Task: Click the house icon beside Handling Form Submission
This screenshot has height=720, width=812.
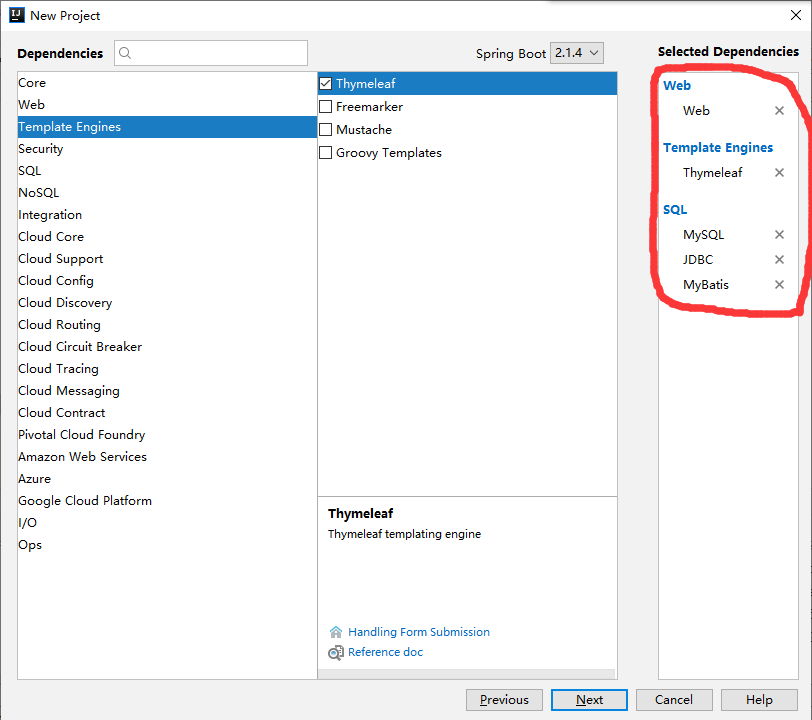Action: click(x=336, y=632)
